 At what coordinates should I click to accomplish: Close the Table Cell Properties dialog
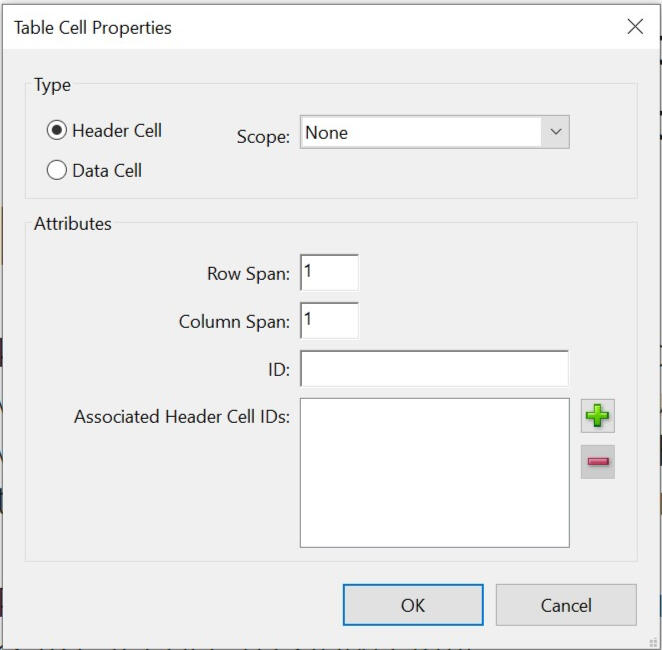pos(635,27)
